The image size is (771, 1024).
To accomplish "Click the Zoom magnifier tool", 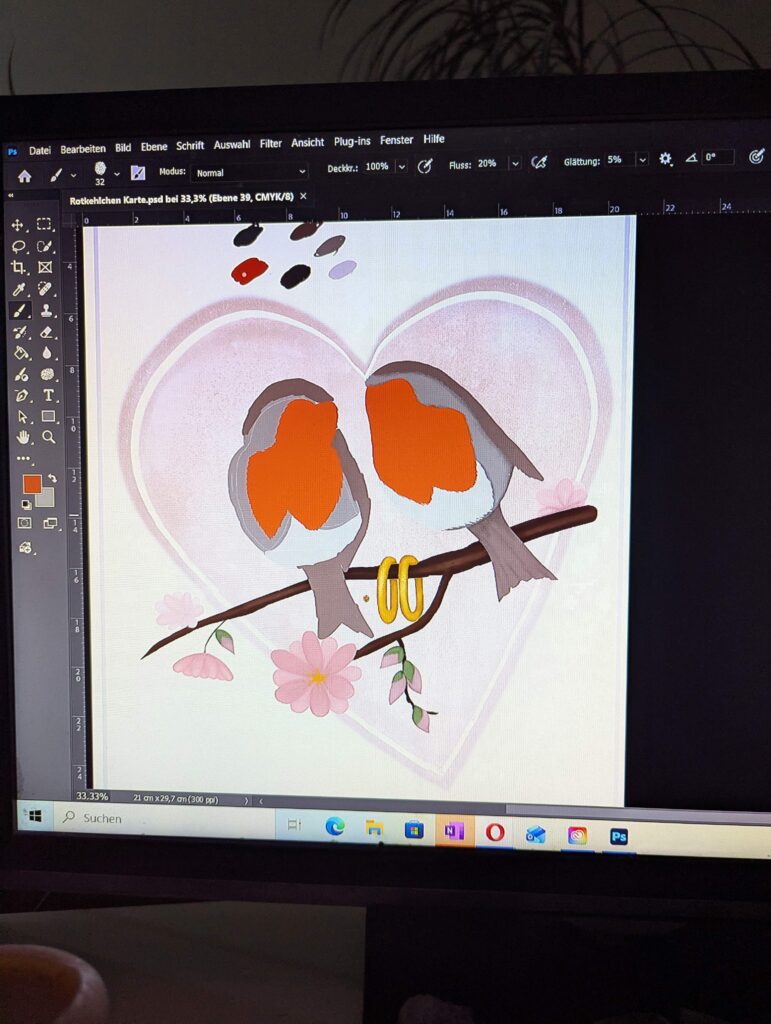I will pyautogui.click(x=48, y=437).
